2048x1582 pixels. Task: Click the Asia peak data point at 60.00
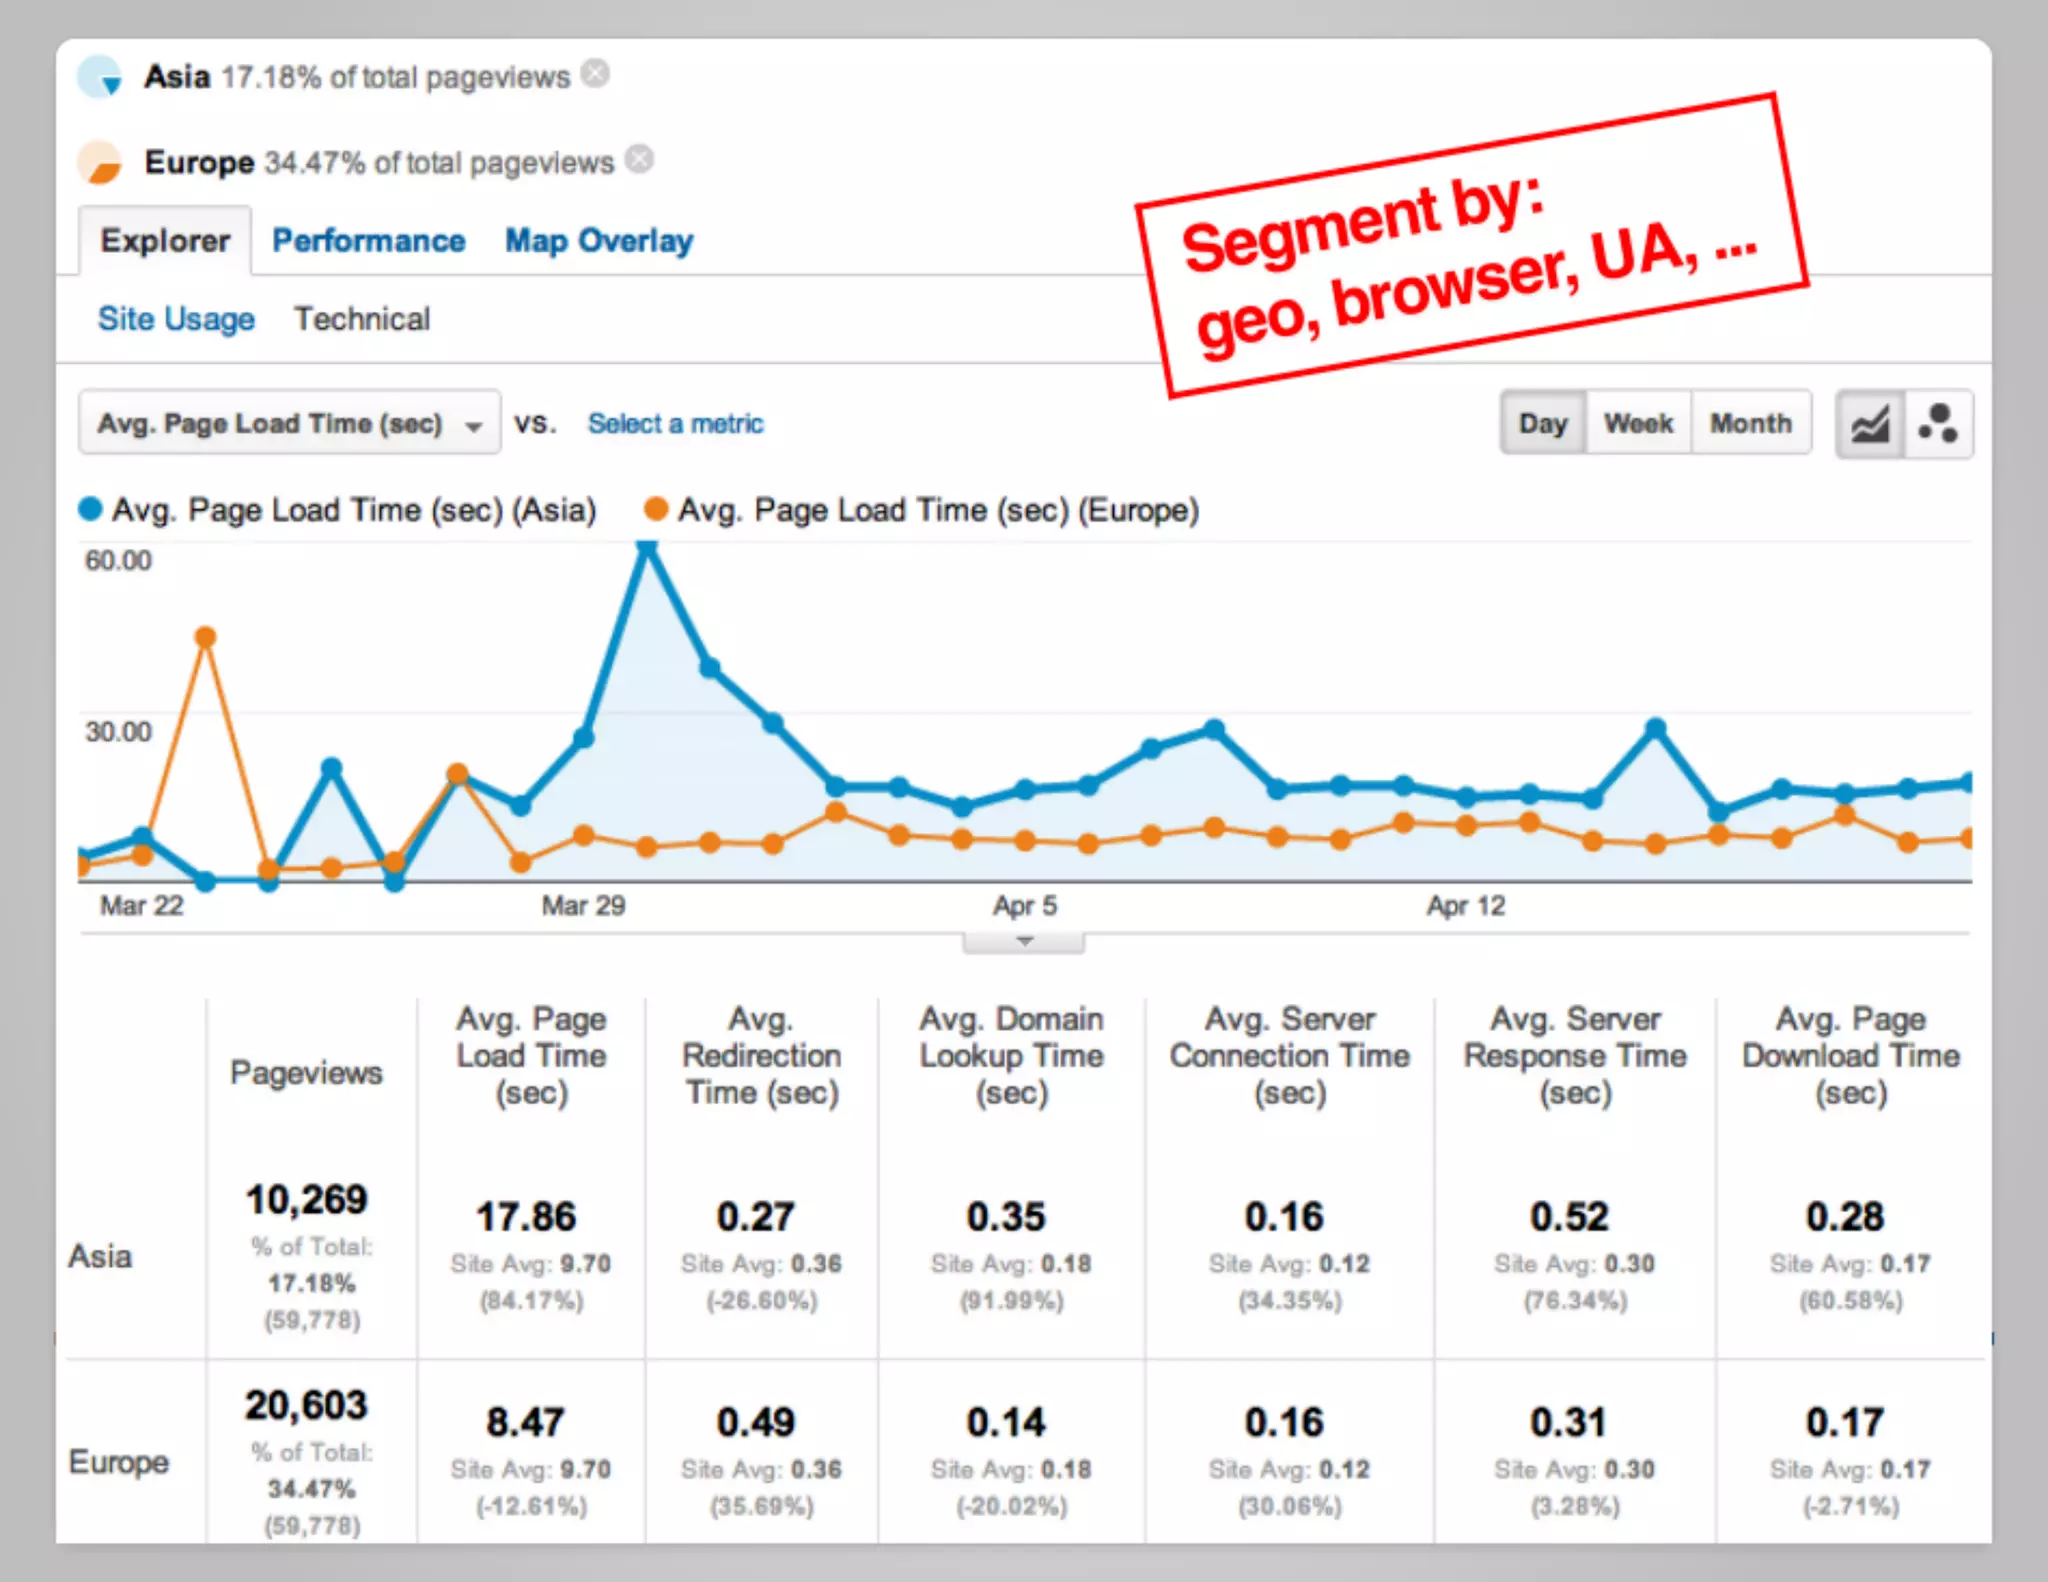647,546
